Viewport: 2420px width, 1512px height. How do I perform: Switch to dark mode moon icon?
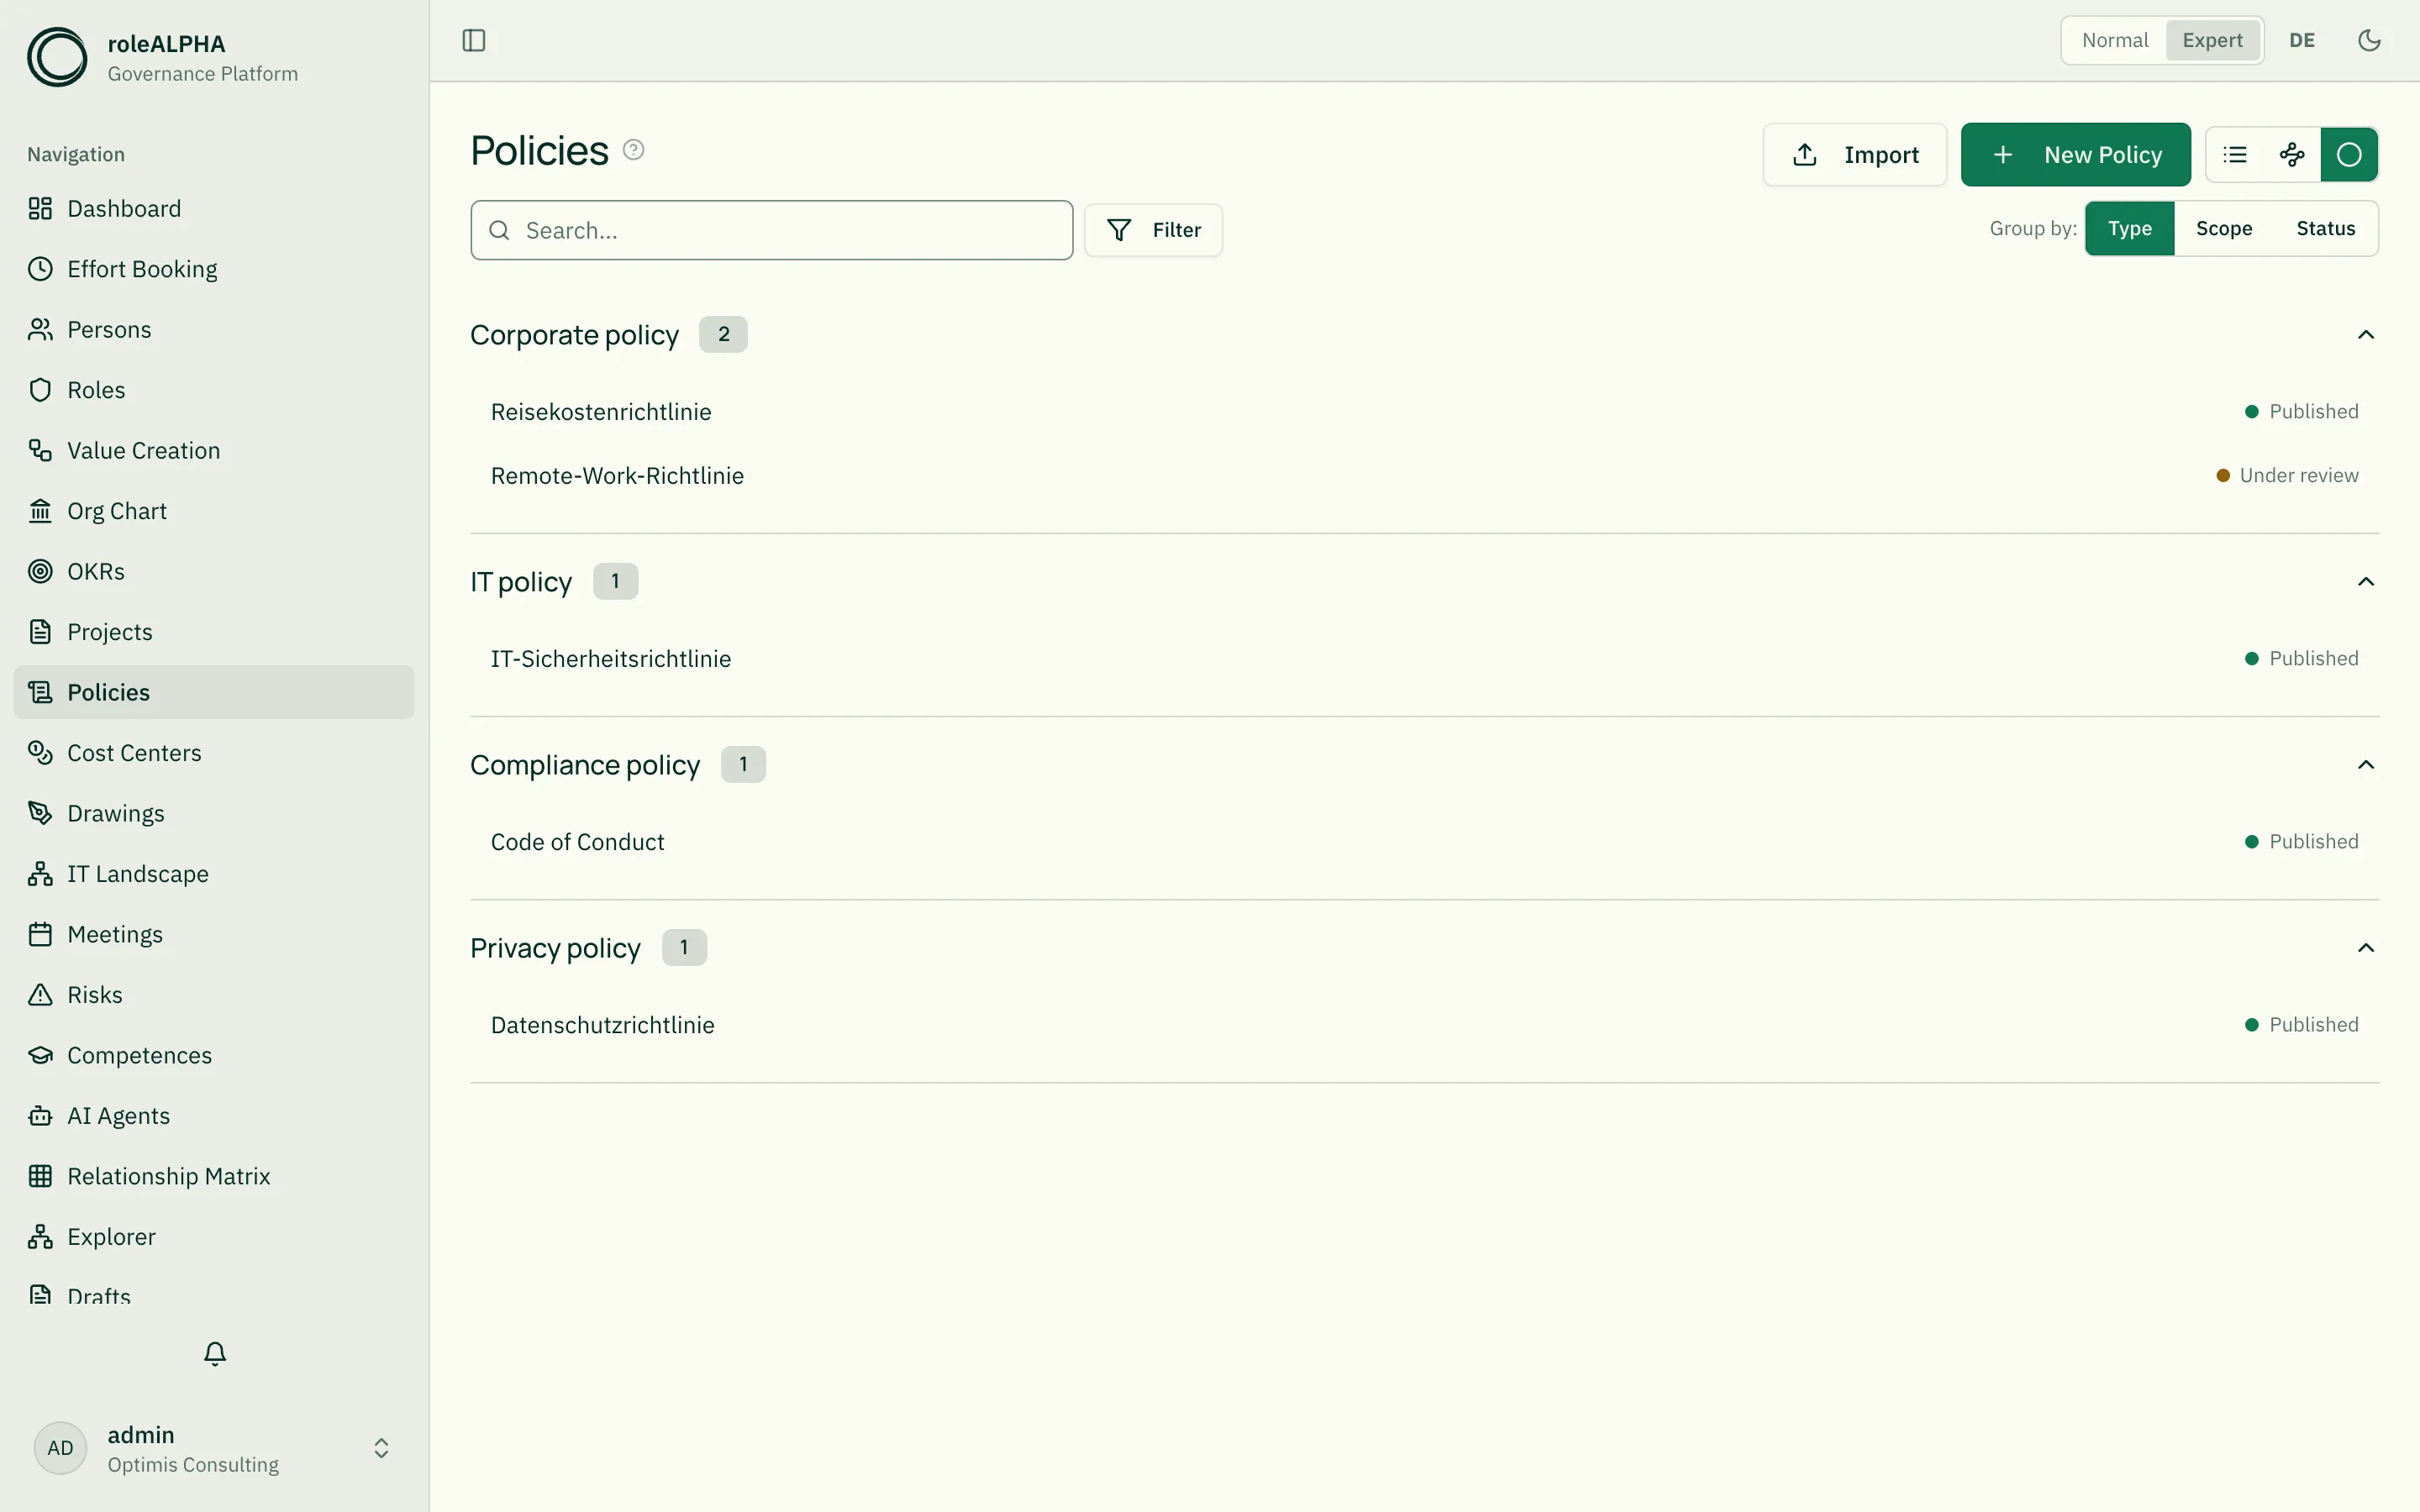tap(2369, 40)
